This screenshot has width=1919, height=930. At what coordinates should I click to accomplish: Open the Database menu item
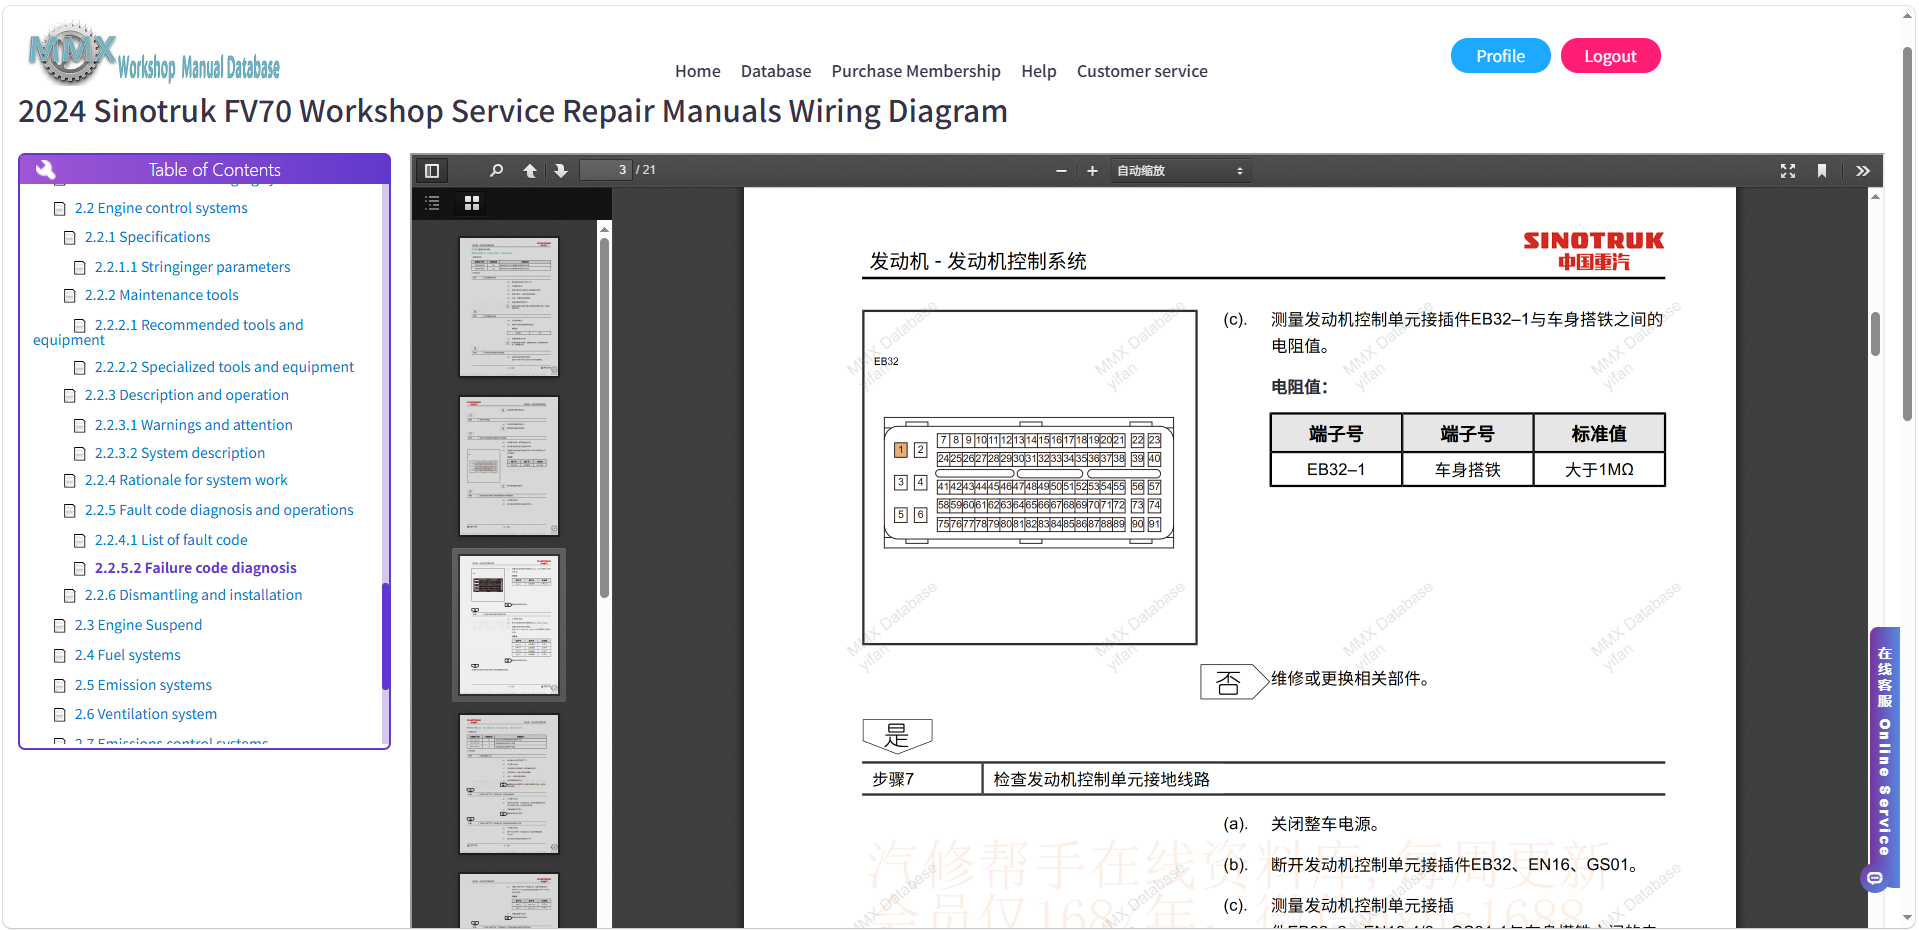pyautogui.click(x=776, y=71)
